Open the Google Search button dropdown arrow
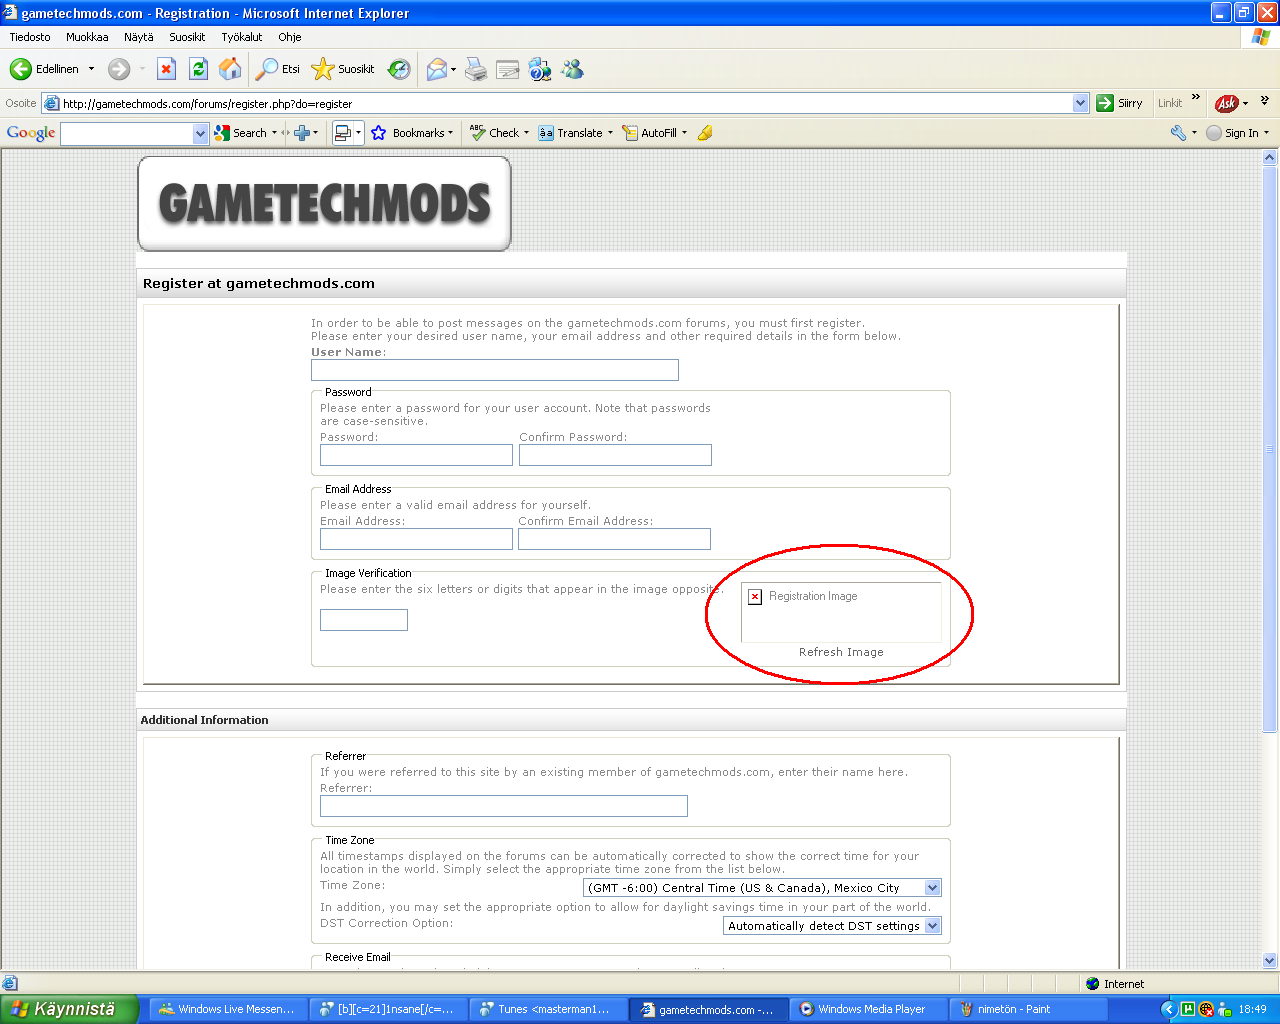 [274, 133]
